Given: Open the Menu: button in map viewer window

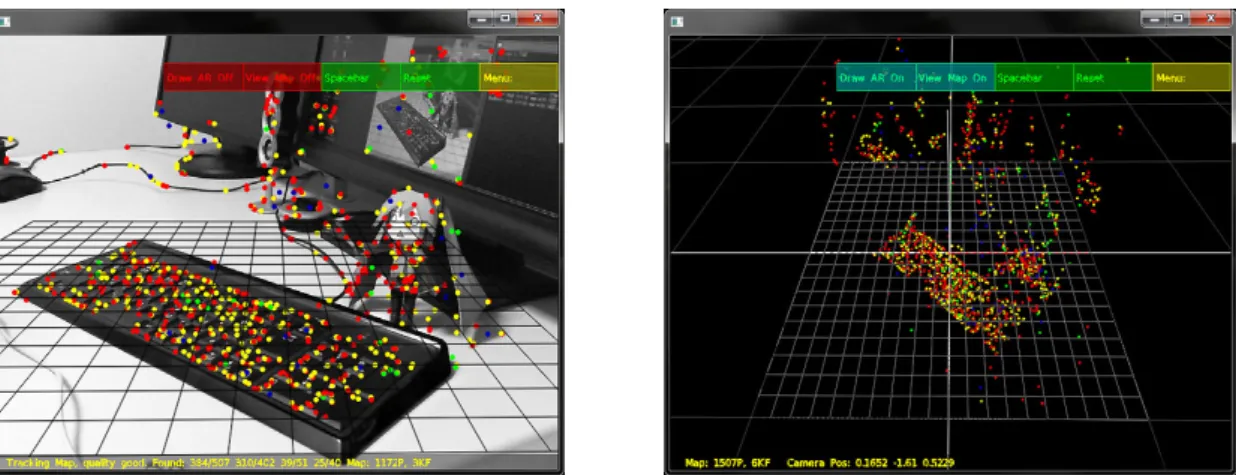Looking at the screenshot, I should pos(1192,78).
